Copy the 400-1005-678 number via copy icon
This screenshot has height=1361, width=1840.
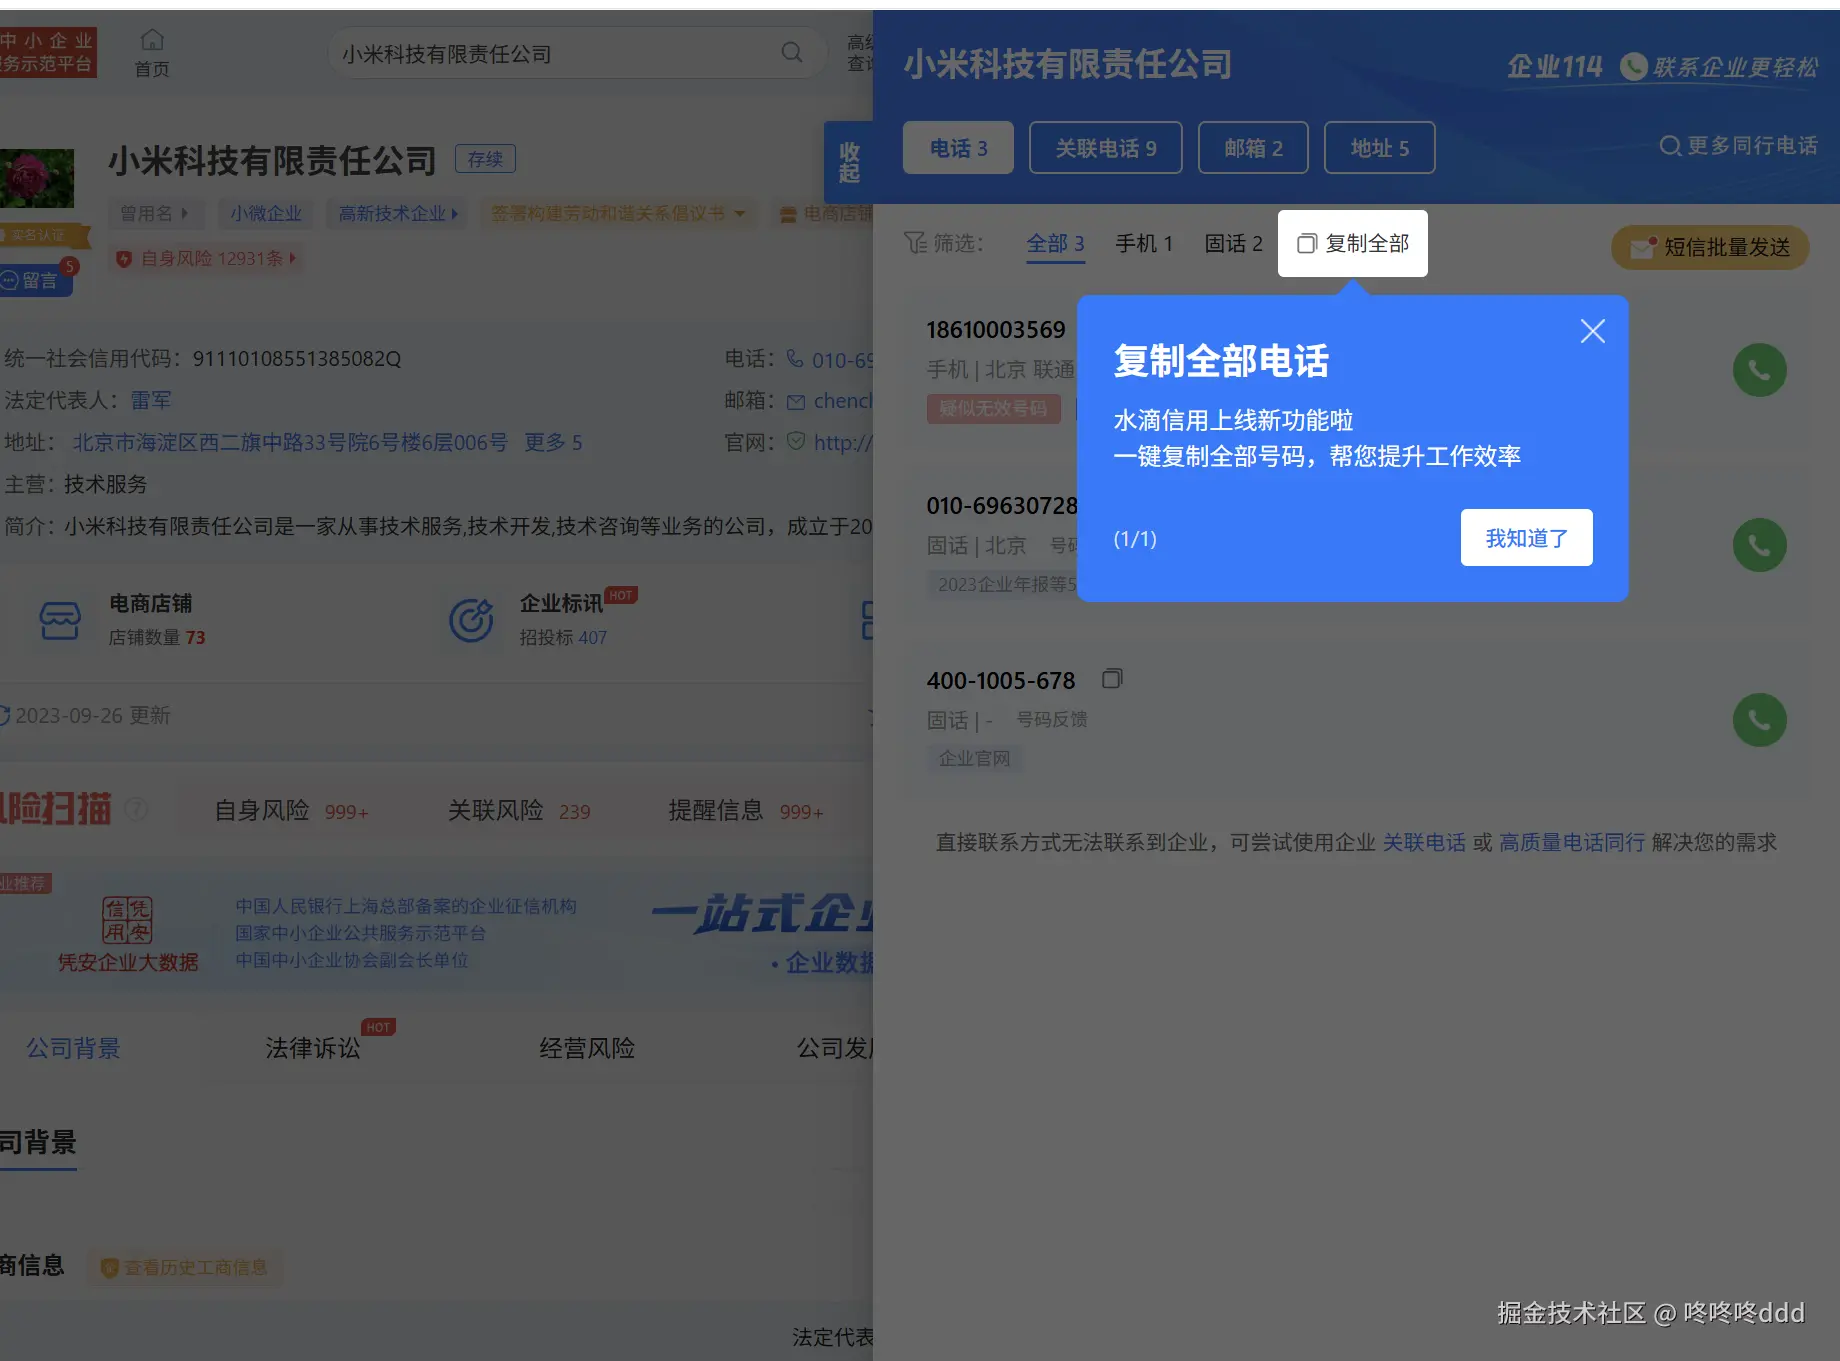pyautogui.click(x=1112, y=679)
